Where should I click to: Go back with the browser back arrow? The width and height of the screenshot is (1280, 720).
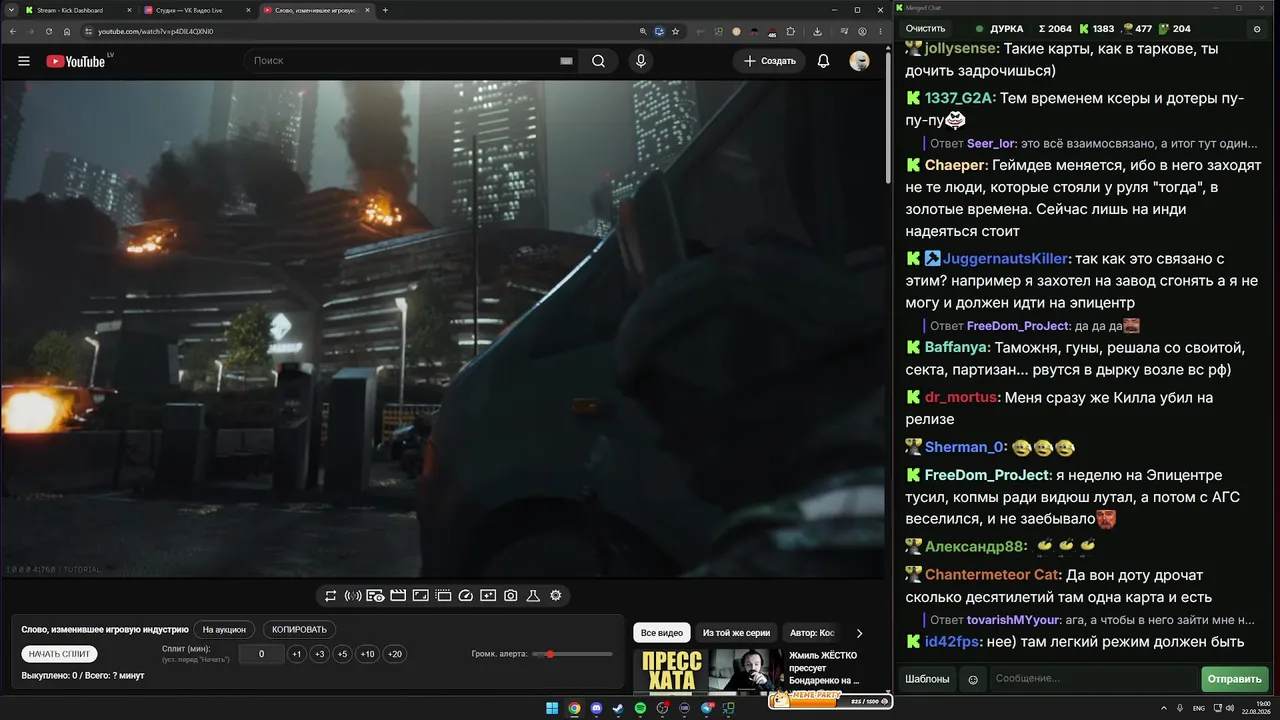[x=13, y=31]
